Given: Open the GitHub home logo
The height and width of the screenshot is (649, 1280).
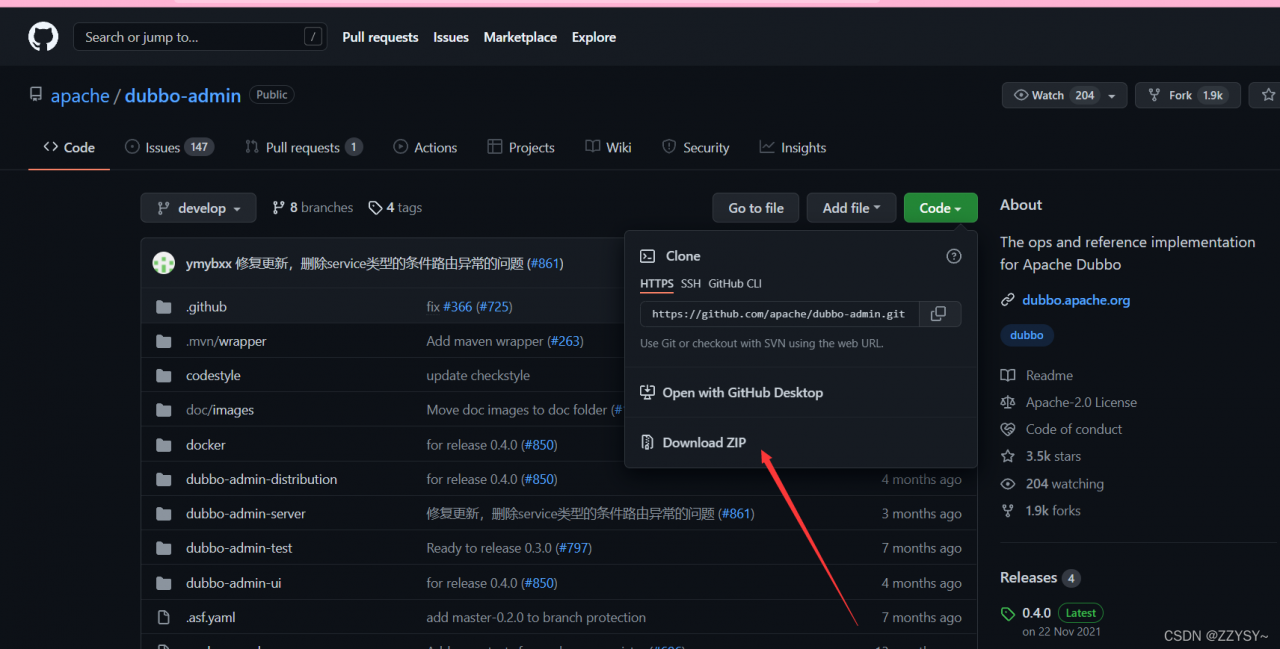Looking at the screenshot, I should 43,37.
